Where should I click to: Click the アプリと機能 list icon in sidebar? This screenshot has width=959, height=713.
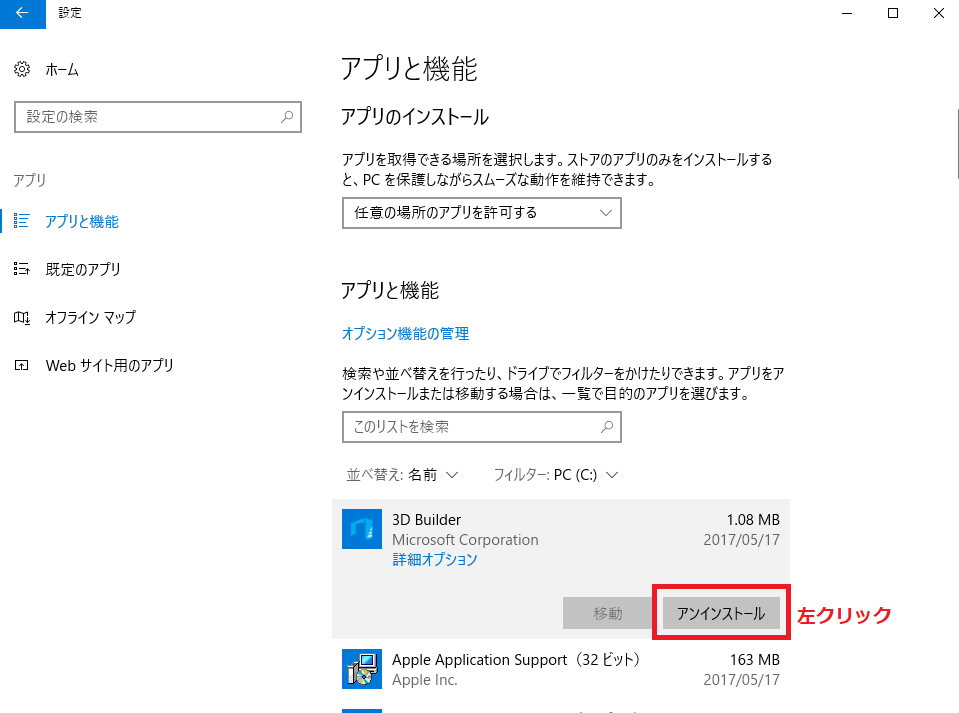tap(21, 221)
